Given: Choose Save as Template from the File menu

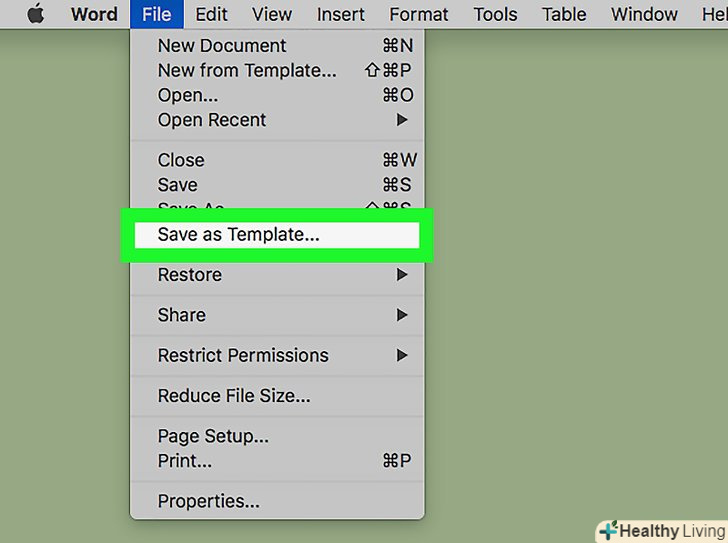Looking at the screenshot, I should 239,235.
